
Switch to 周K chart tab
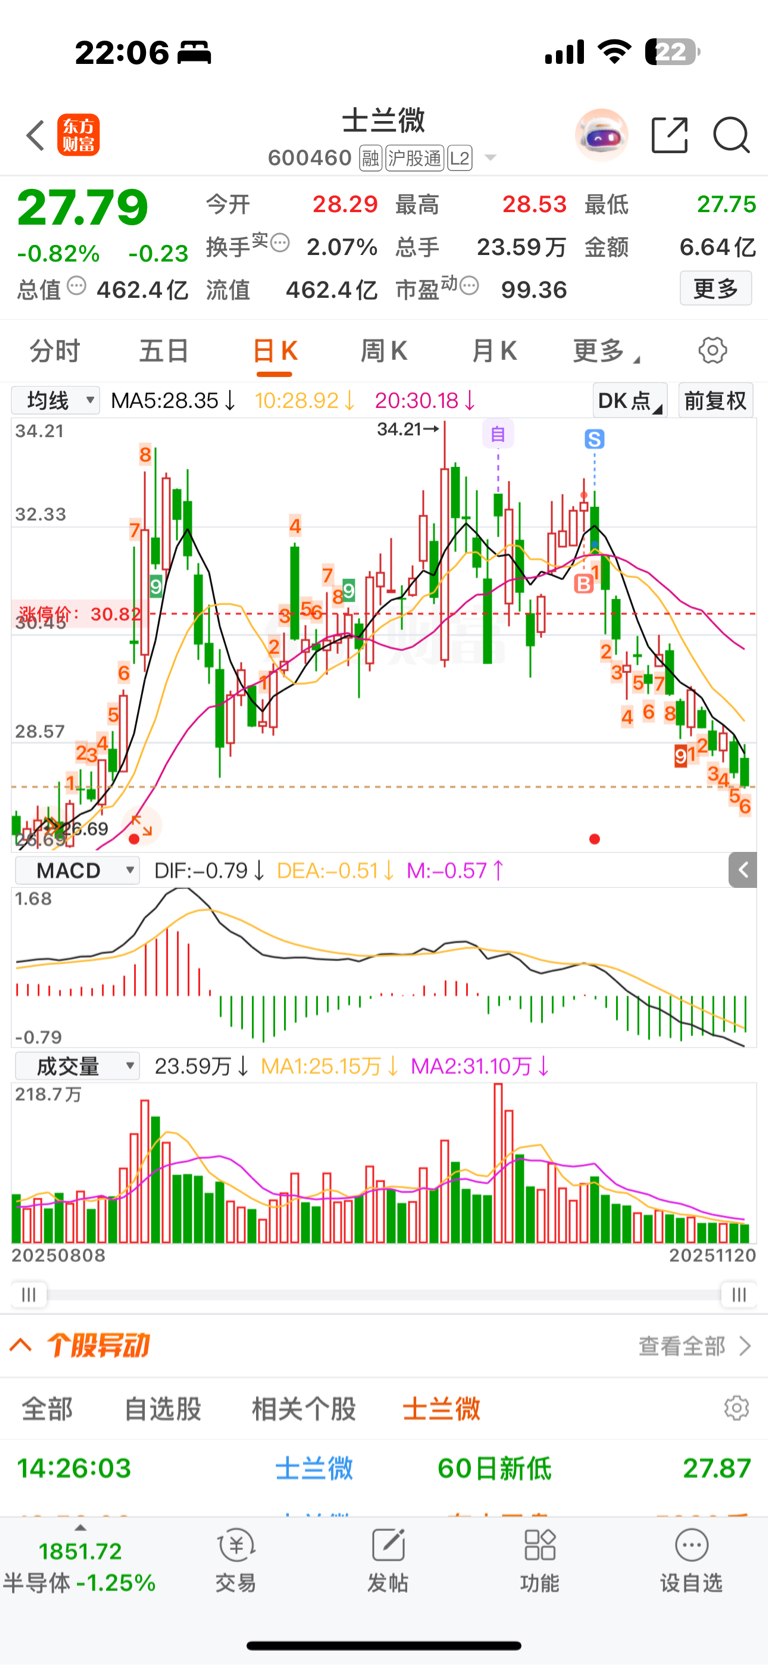384,351
